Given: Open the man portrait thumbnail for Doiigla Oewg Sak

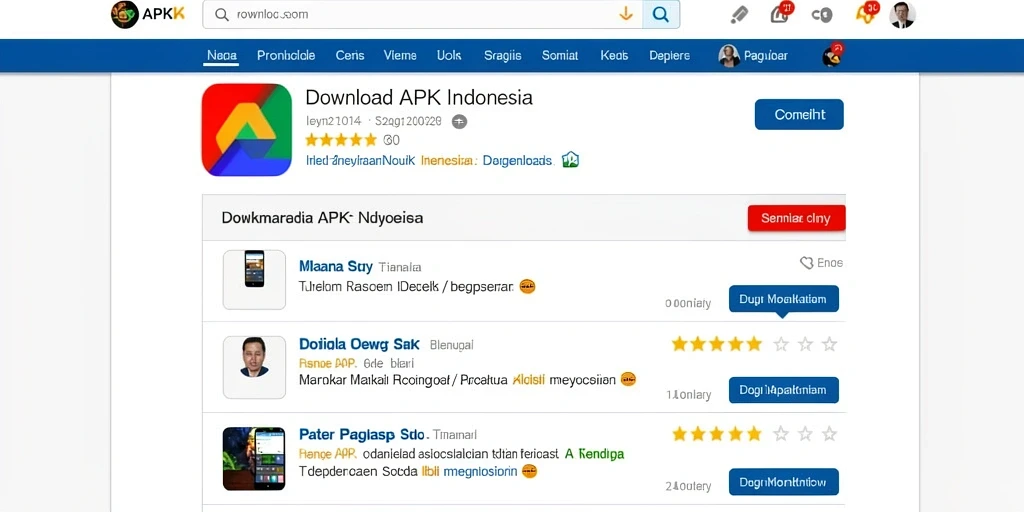Looking at the screenshot, I should pyautogui.click(x=255, y=367).
